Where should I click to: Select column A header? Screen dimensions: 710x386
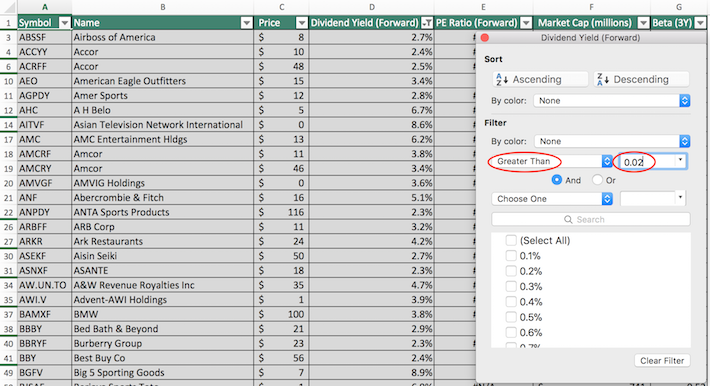(44, 7)
